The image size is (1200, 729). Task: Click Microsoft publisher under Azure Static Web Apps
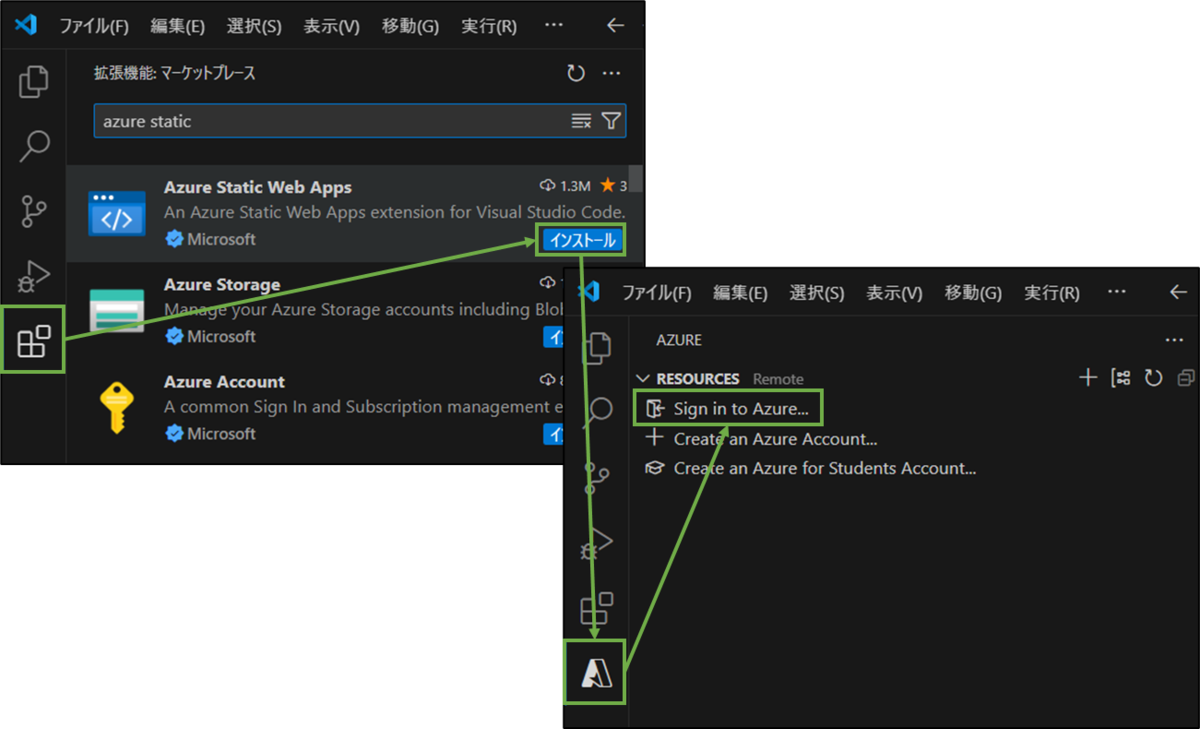tap(221, 239)
